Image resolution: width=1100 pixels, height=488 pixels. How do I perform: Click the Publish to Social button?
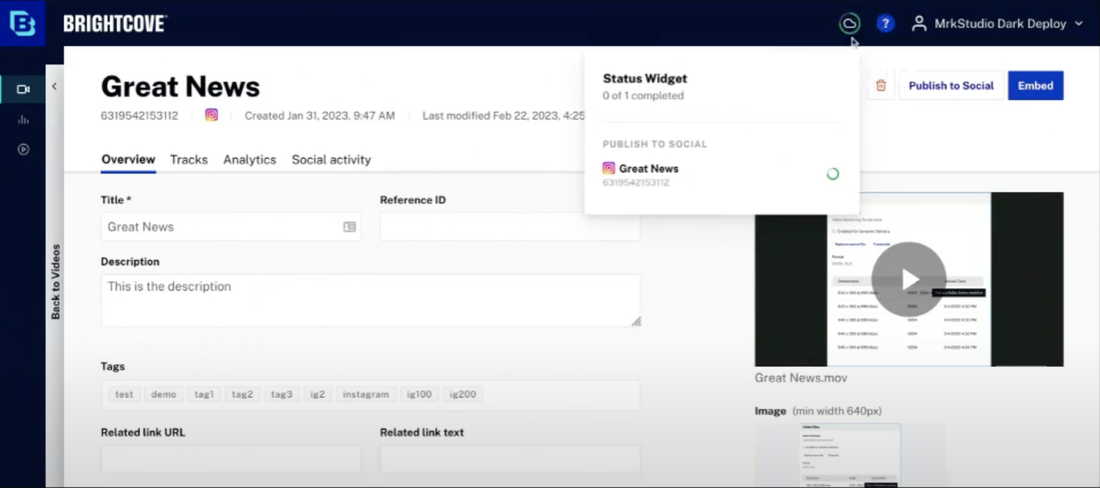pos(950,86)
